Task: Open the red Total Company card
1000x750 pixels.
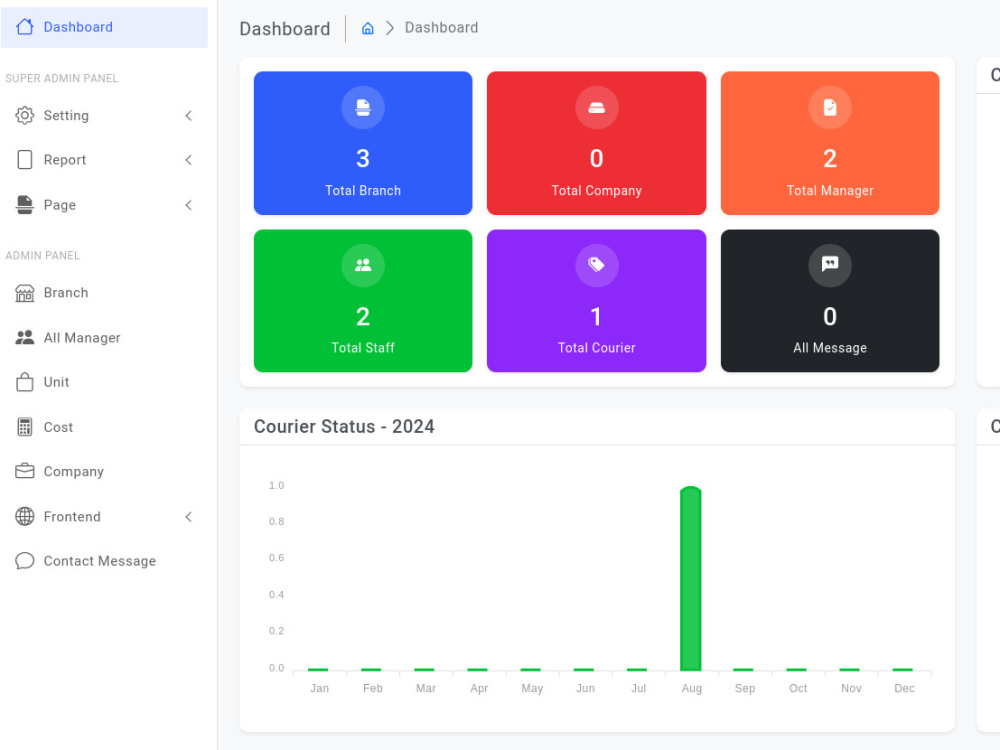Action: (x=596, y=143)
